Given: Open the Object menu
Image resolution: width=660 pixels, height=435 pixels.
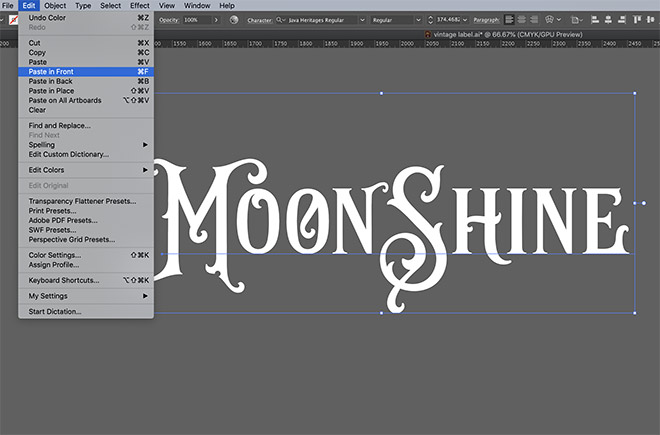Looking at the screenshot, I should (x=55, y=6).
